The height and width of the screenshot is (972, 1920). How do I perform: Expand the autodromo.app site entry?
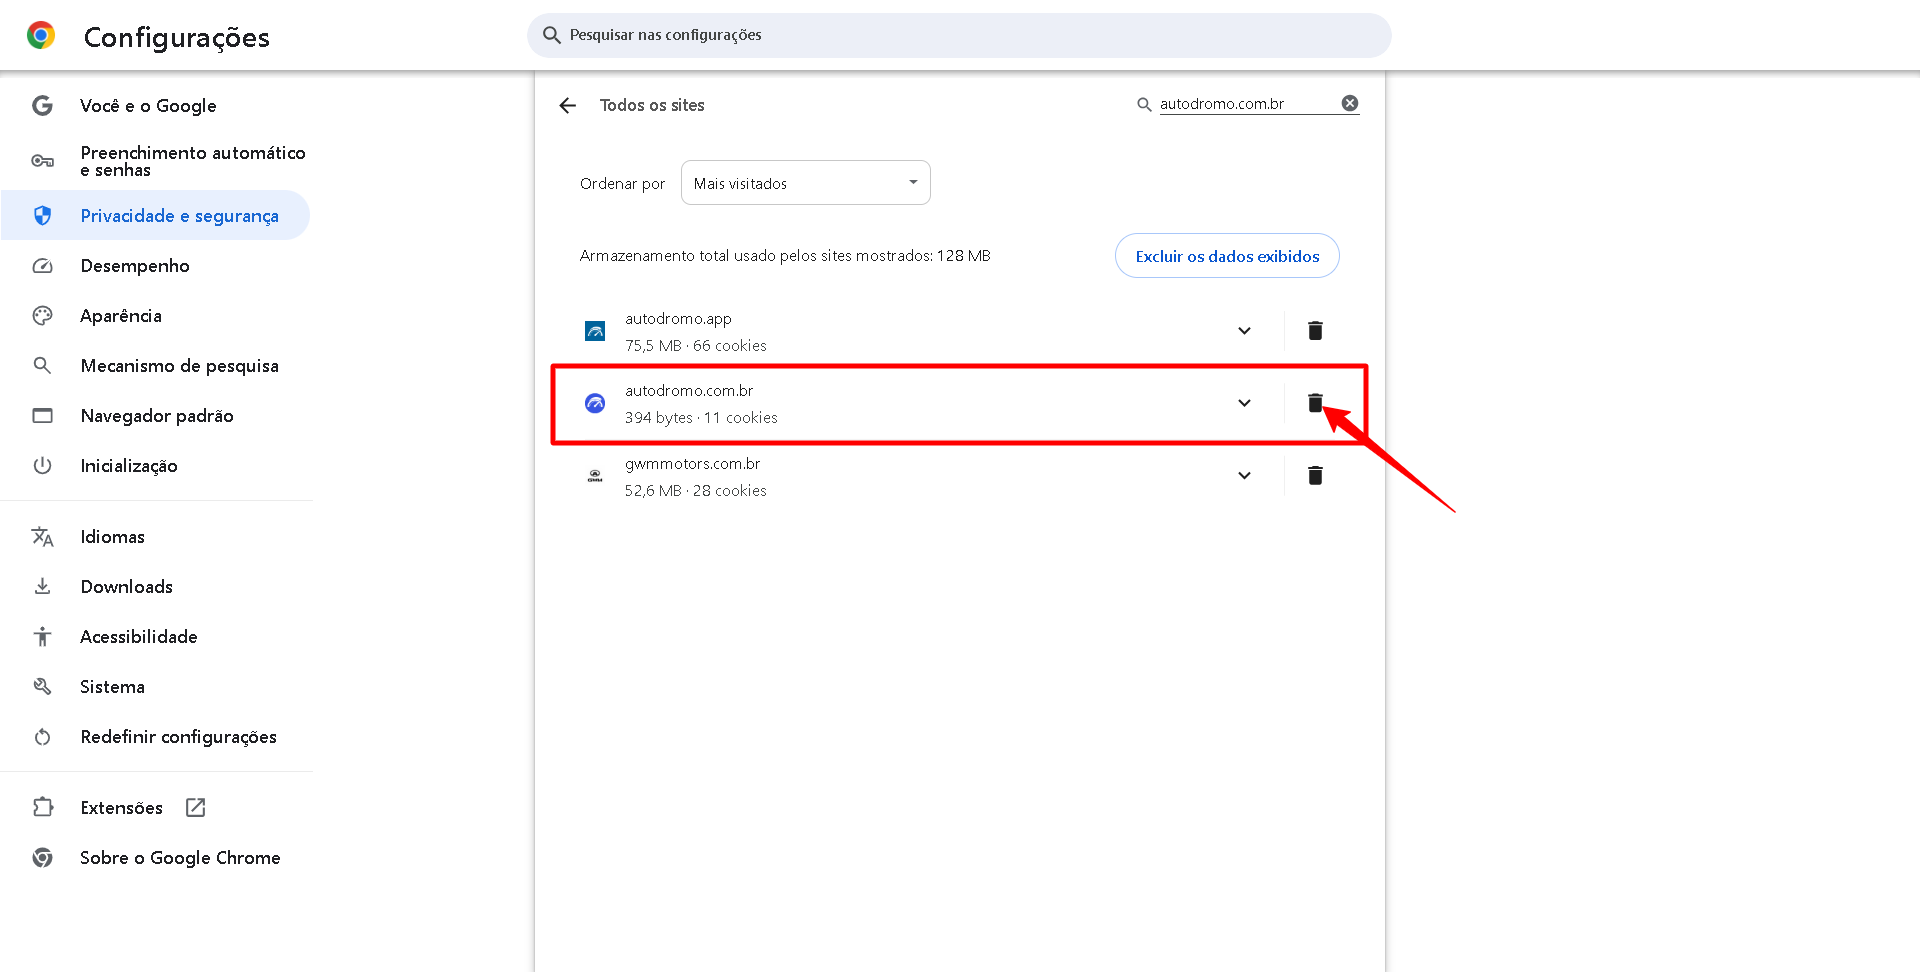point(1244,331)
